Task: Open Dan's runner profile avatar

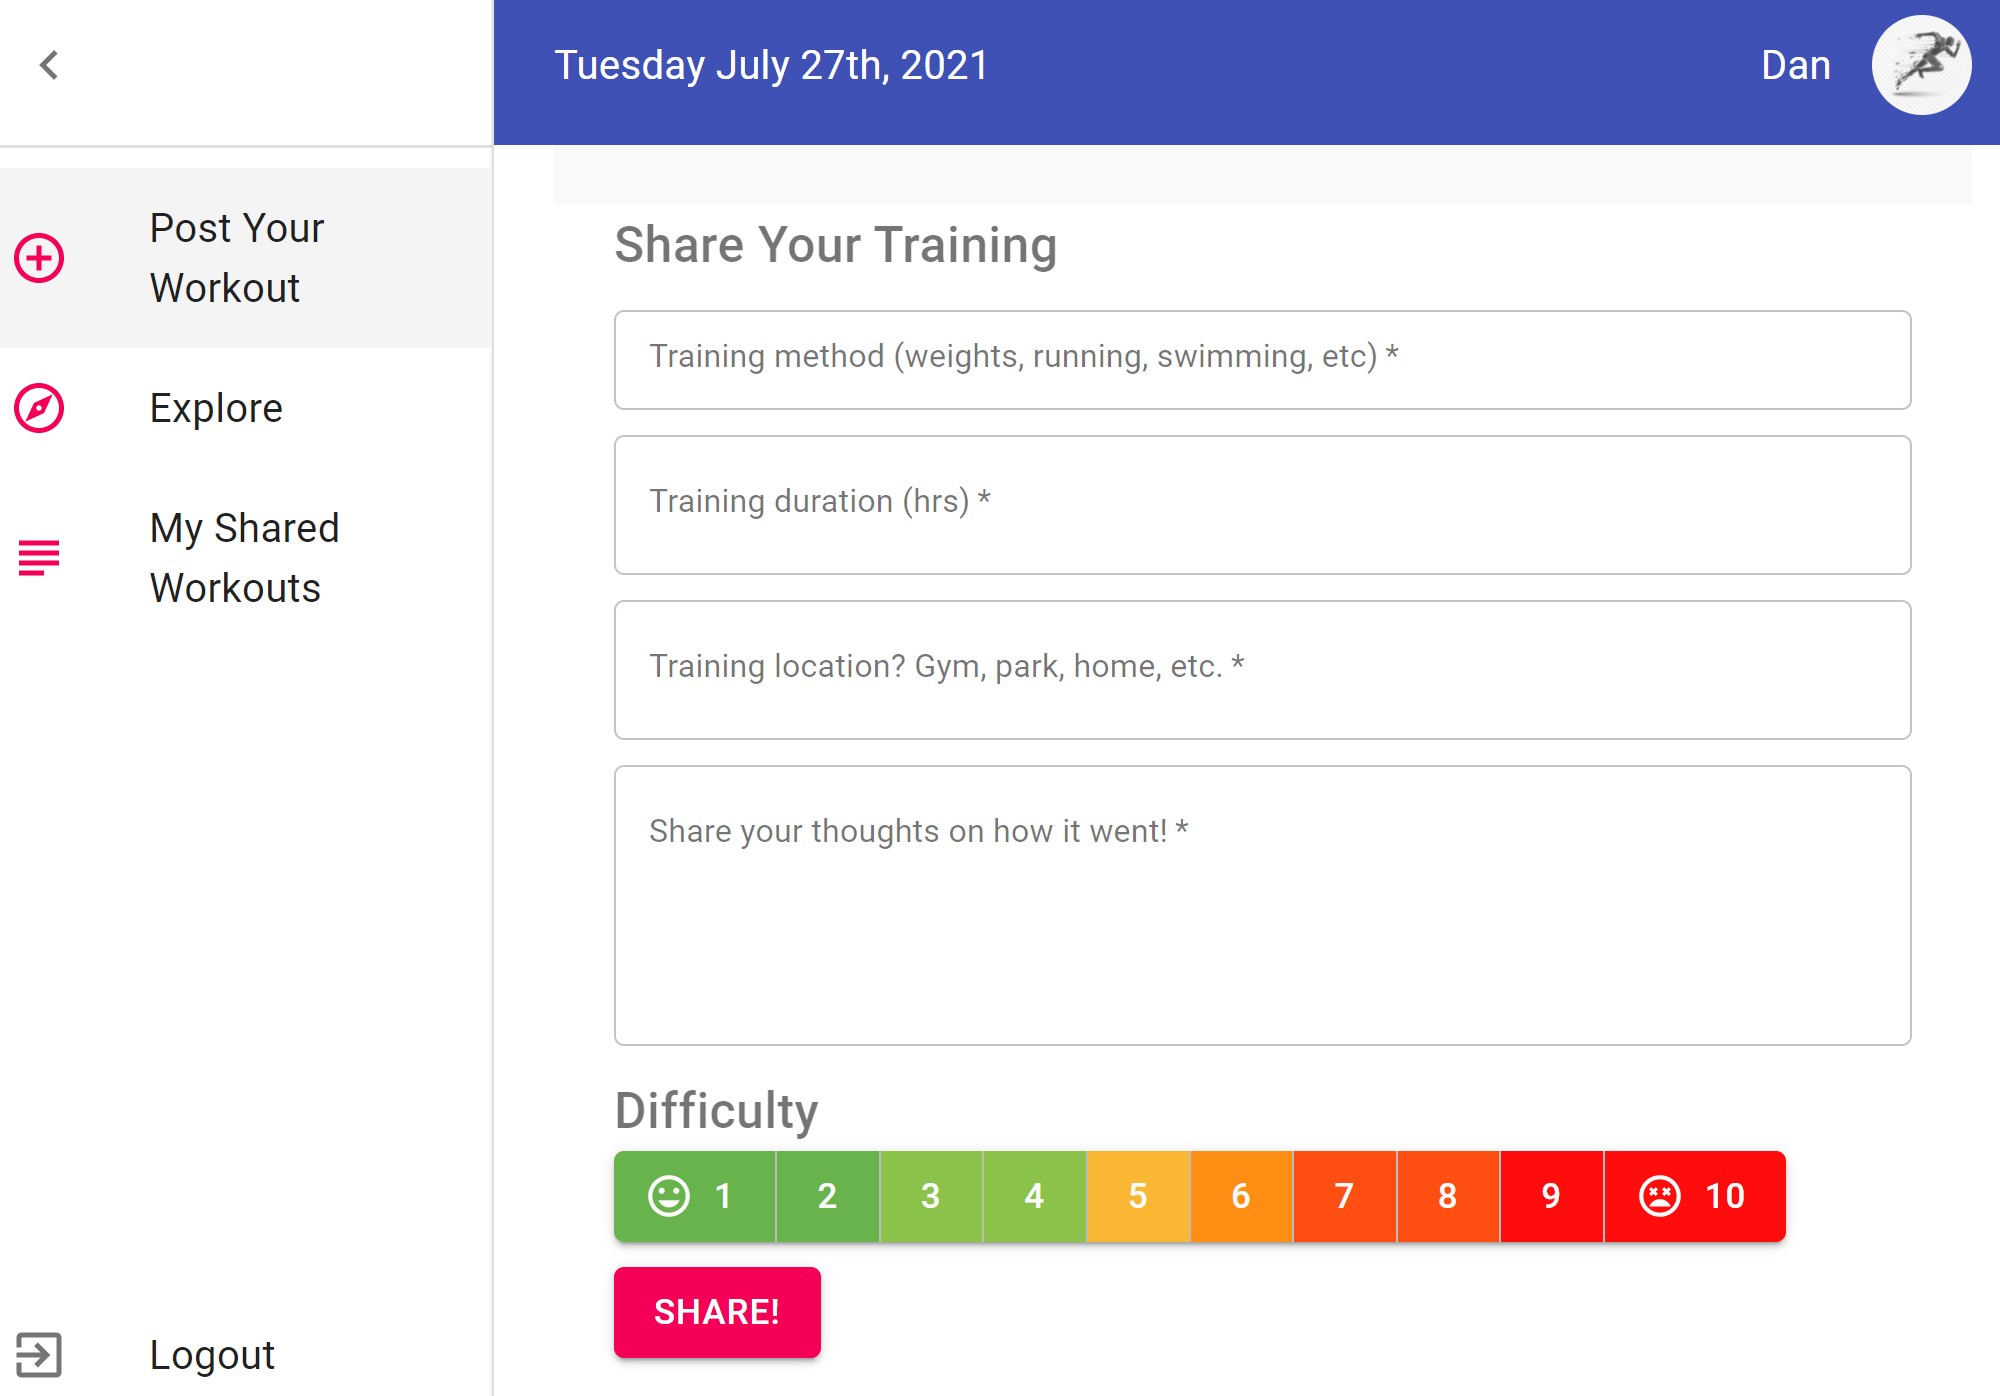Action: pyautogui.click(x=1921, y=66)
